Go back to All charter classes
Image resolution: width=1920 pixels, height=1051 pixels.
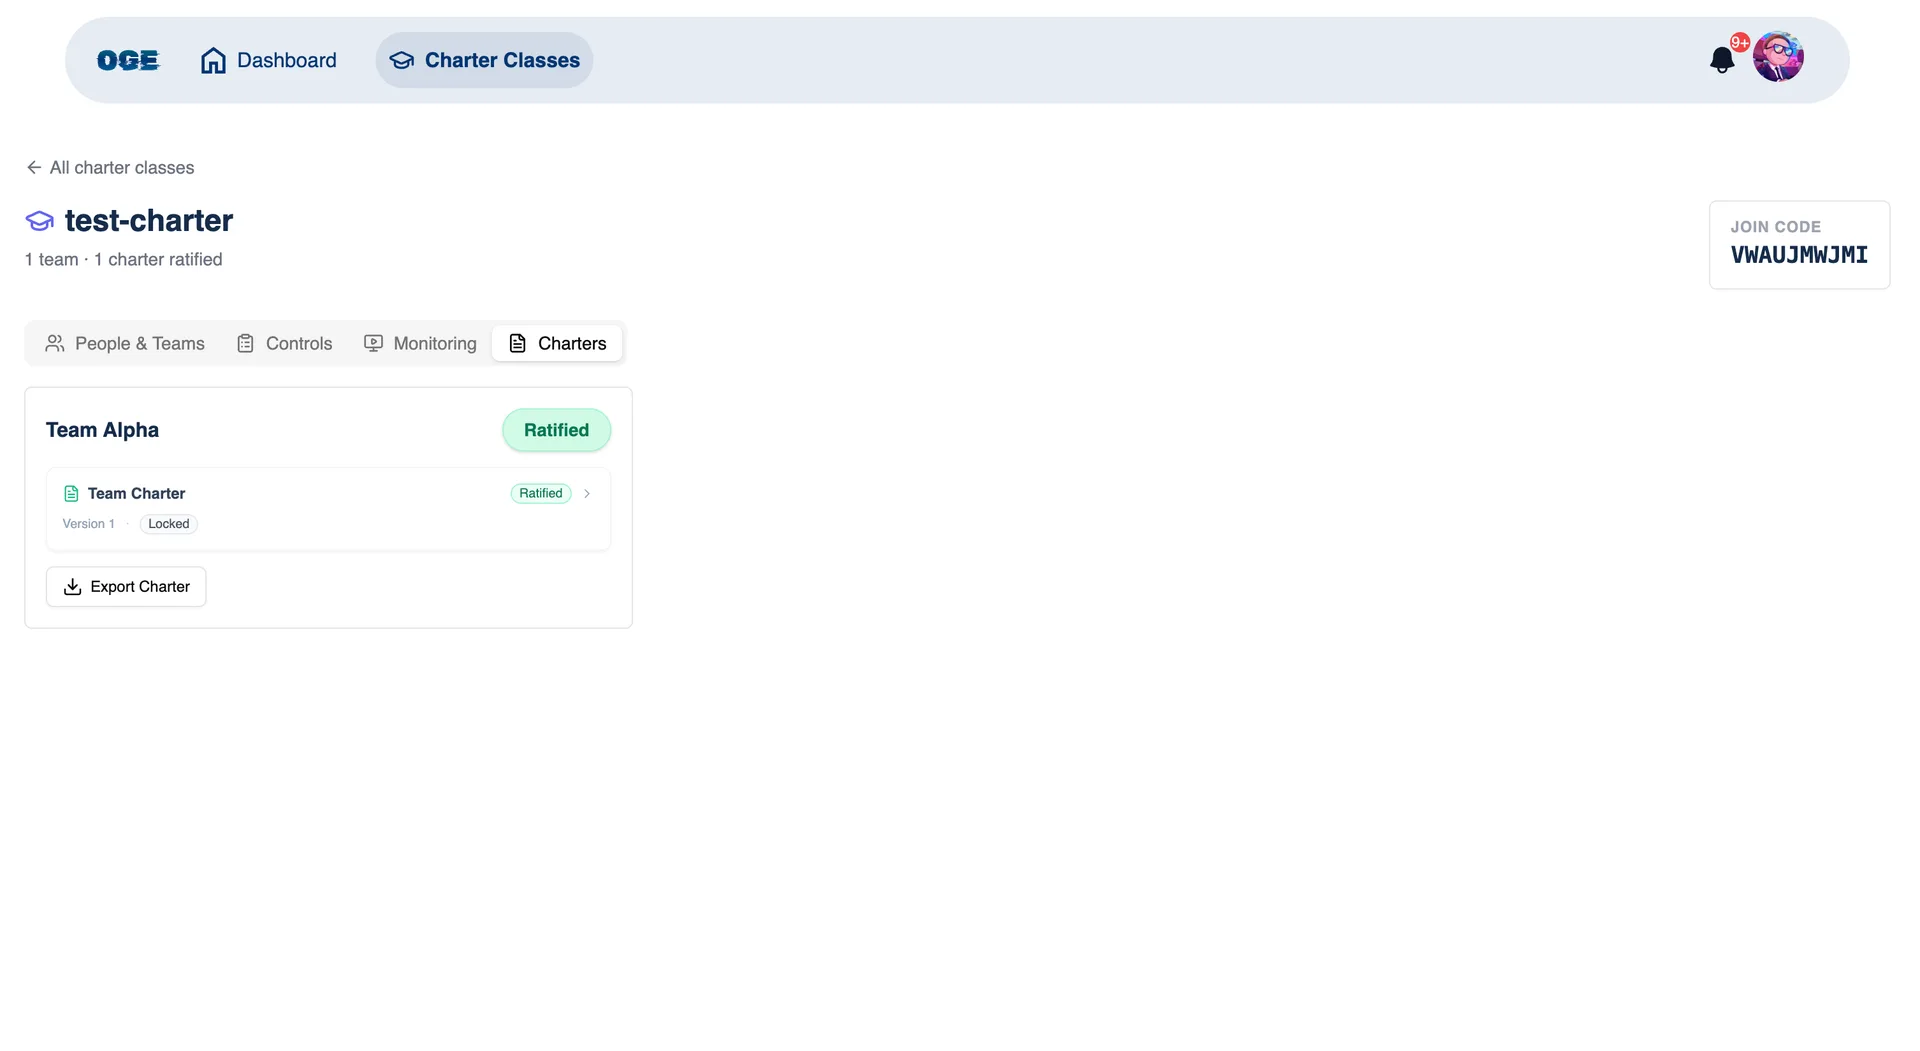tap(110, 167)
